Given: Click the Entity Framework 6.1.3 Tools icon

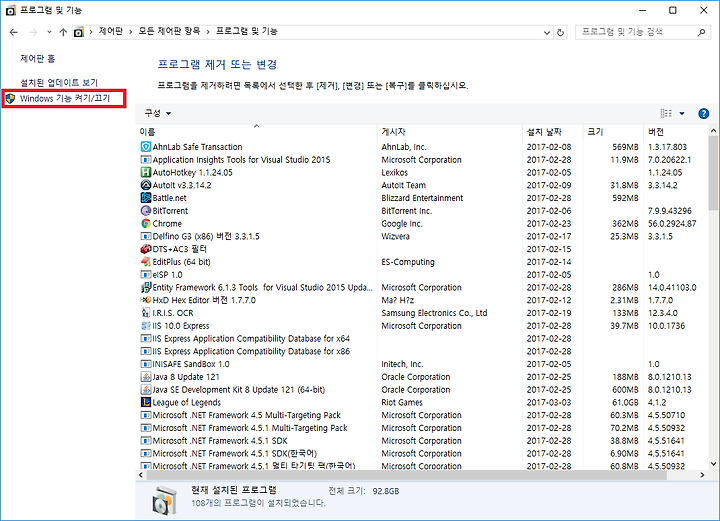Looking at the screenshot, I should pyautogui.click(x=146, y=287).
